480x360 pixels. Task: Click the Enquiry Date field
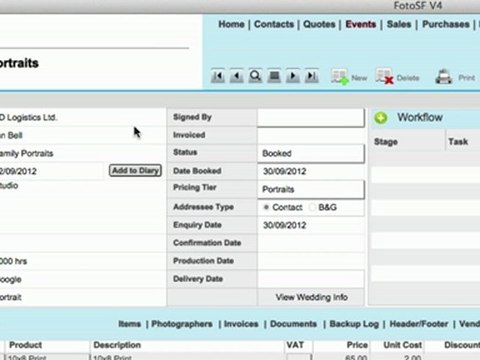[311, 225]
